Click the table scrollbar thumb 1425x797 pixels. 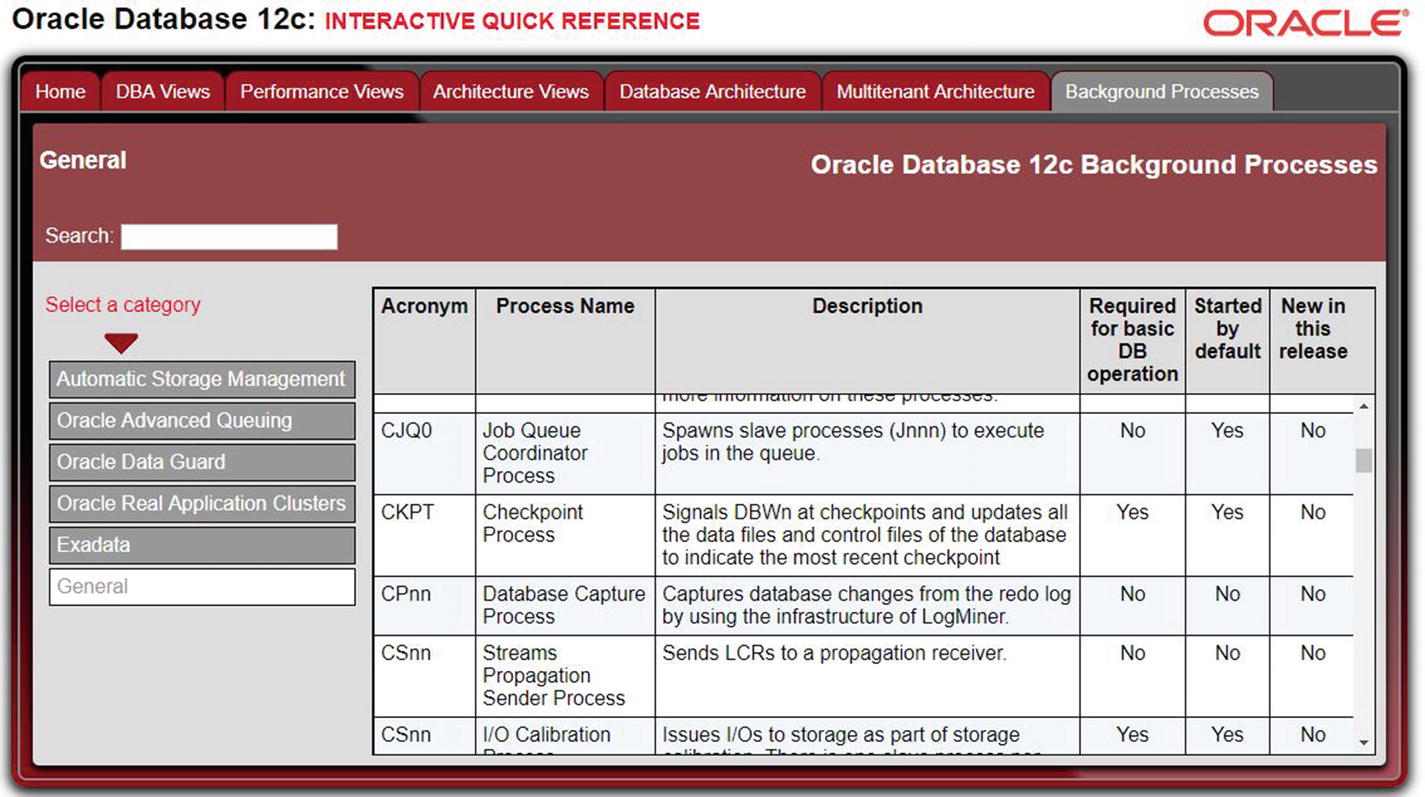(x=1364, y=460)
